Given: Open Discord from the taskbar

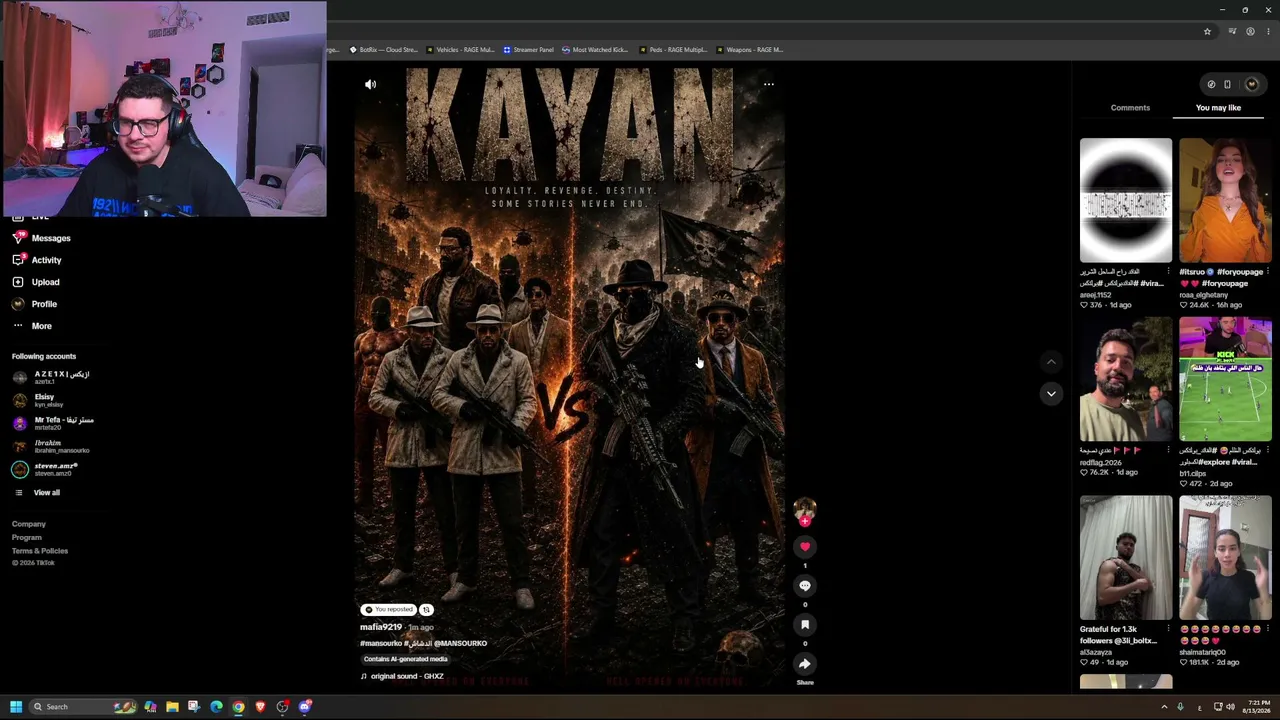Looking at the screenshot, I should pyautogui.click(x=305, y=707).
